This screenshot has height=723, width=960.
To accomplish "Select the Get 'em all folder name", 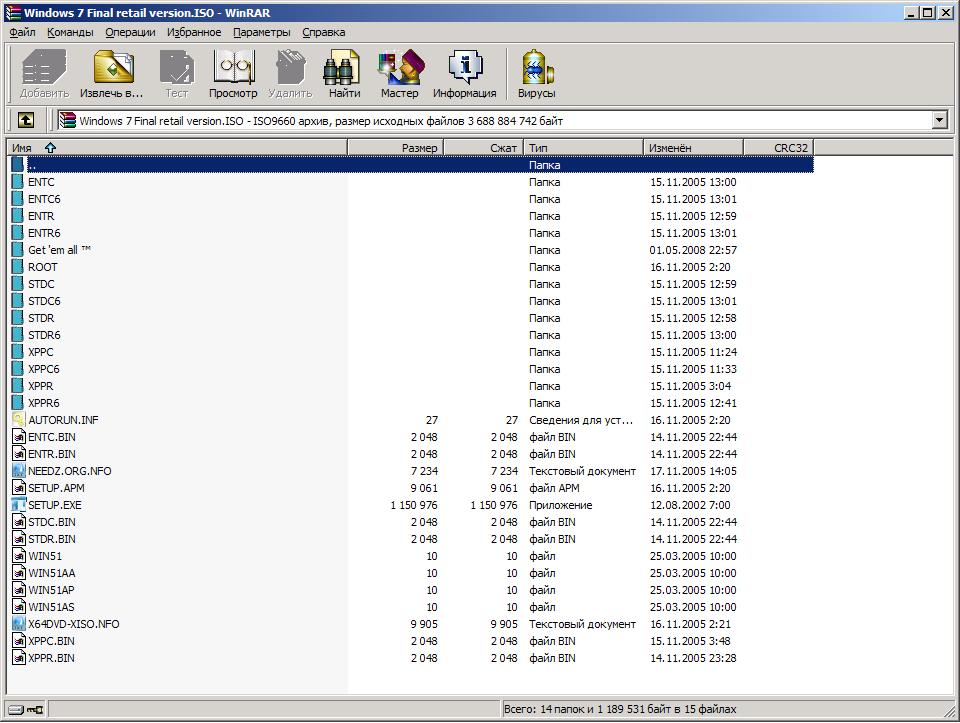I will [59, 250].
